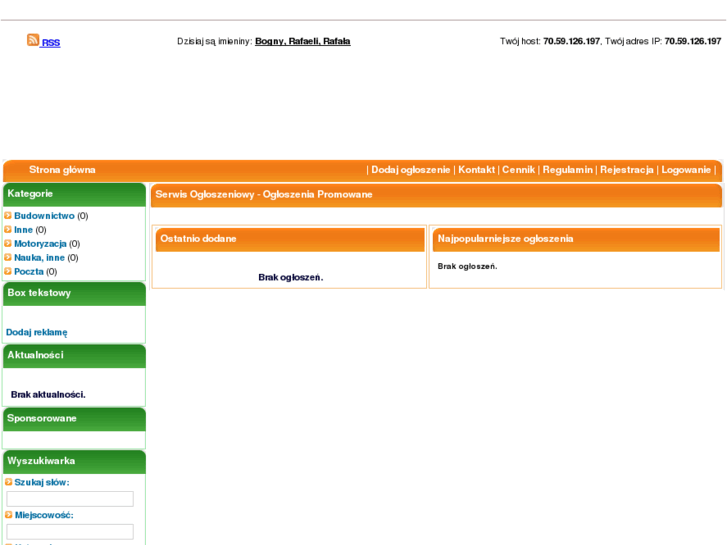Focus the Szukaj słów input field
Viewport: 727px width, 545px height.
pyautogui.click(x=70, y=499)
